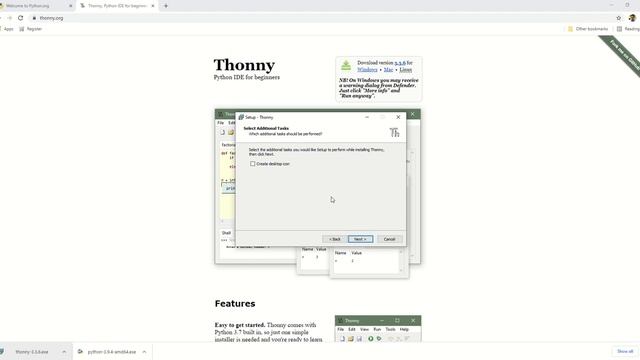
Task: Close the Thonny browser tab
Action: click(153, 6)
